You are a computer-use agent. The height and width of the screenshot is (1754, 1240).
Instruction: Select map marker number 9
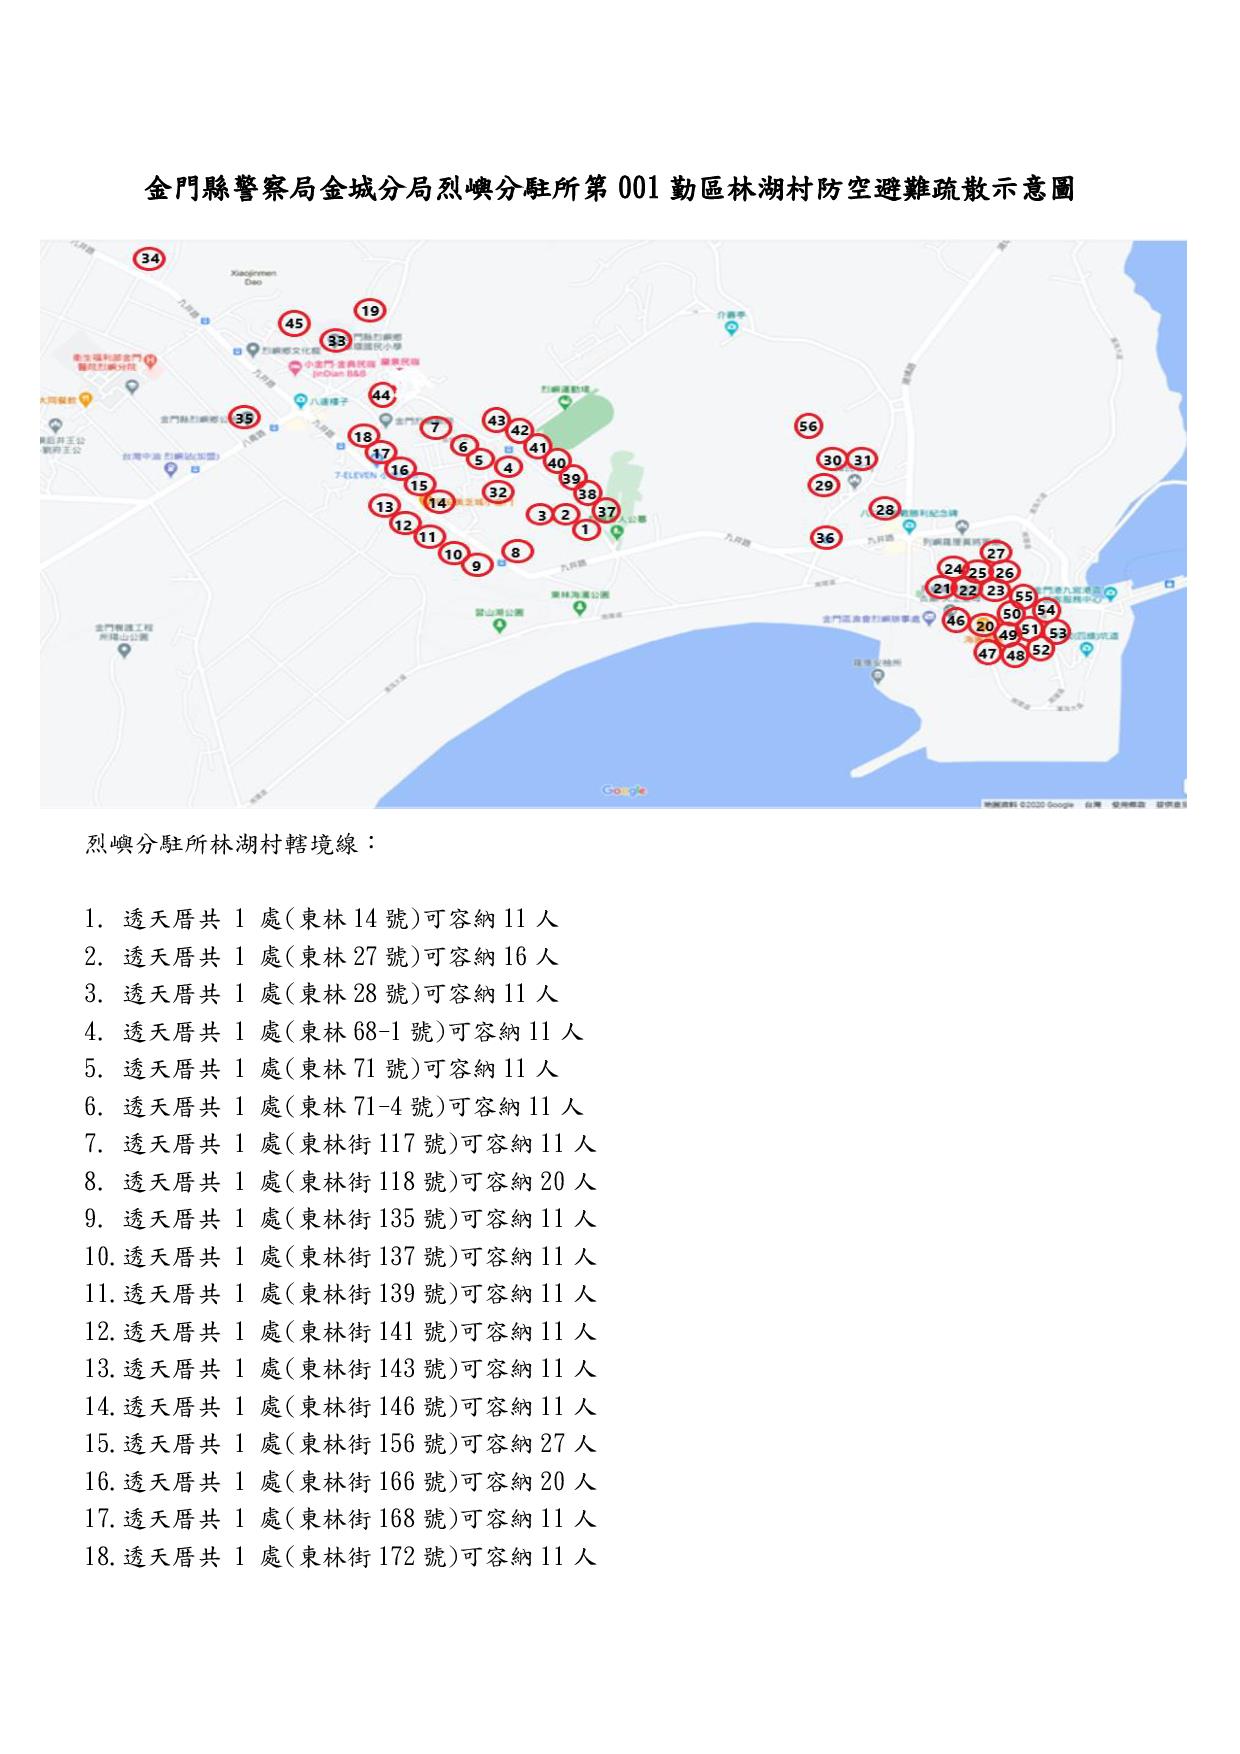(x=477, y=565)
